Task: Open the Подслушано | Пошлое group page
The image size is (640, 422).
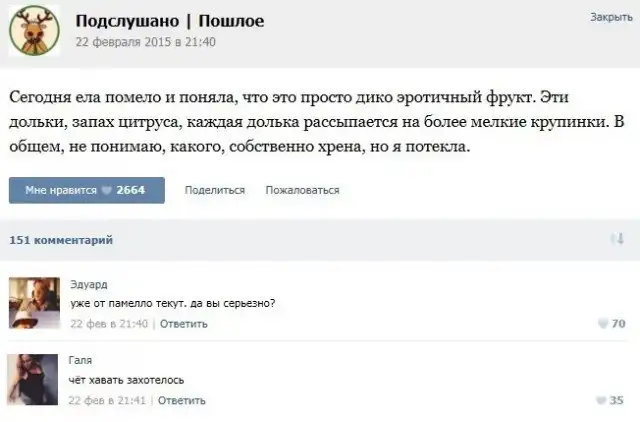Action: click(x=170, y=21)
